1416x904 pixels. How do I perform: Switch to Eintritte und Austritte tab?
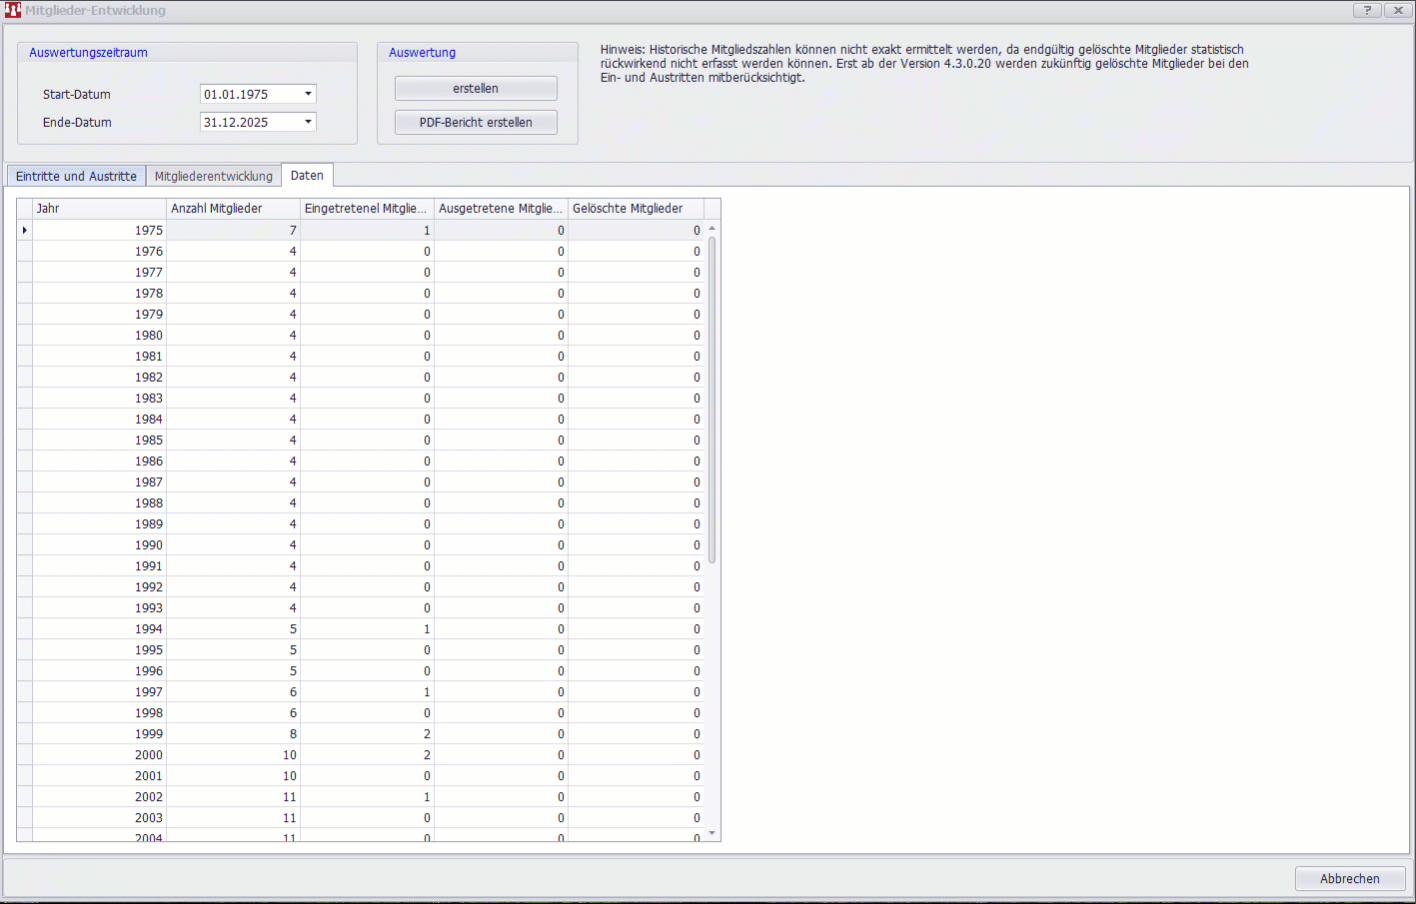(76, 176)
